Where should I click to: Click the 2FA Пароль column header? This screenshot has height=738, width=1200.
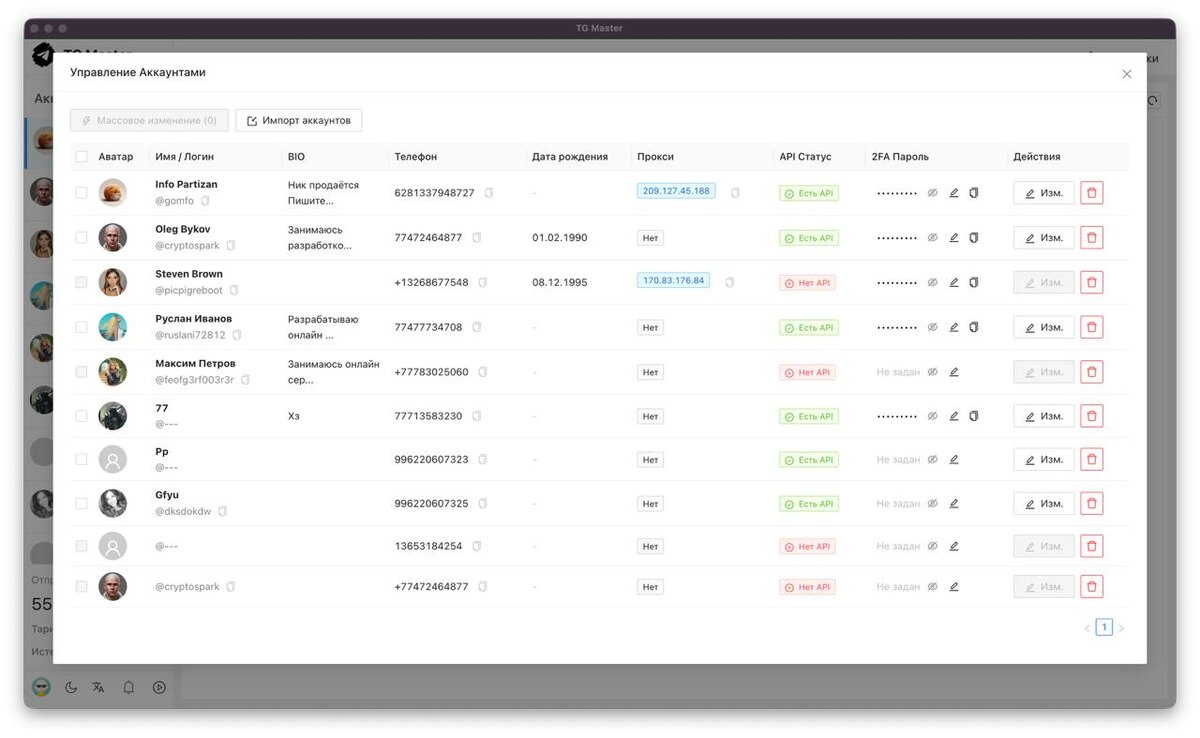pos(900,156)
